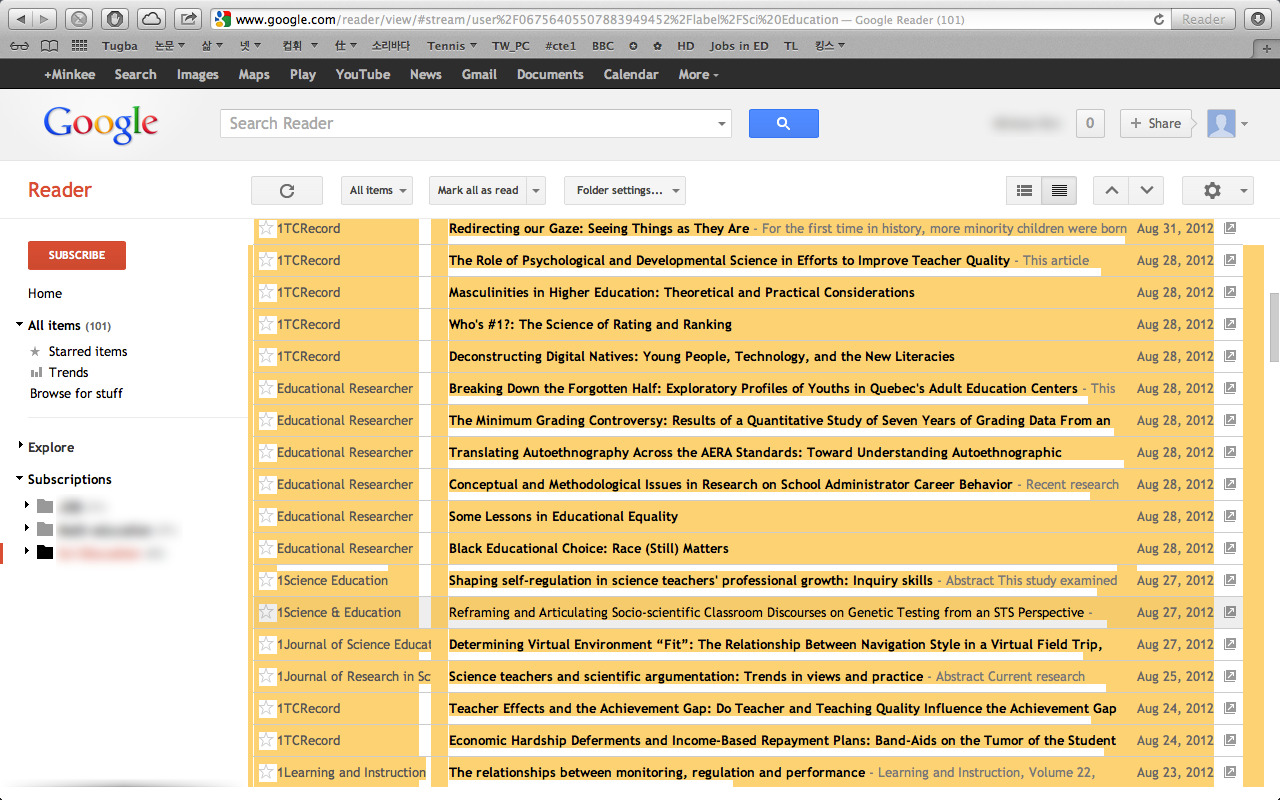This screenshot has height=800, width=1280.
Task: Go forward with Safari's forward arrow
Action: 46,19
